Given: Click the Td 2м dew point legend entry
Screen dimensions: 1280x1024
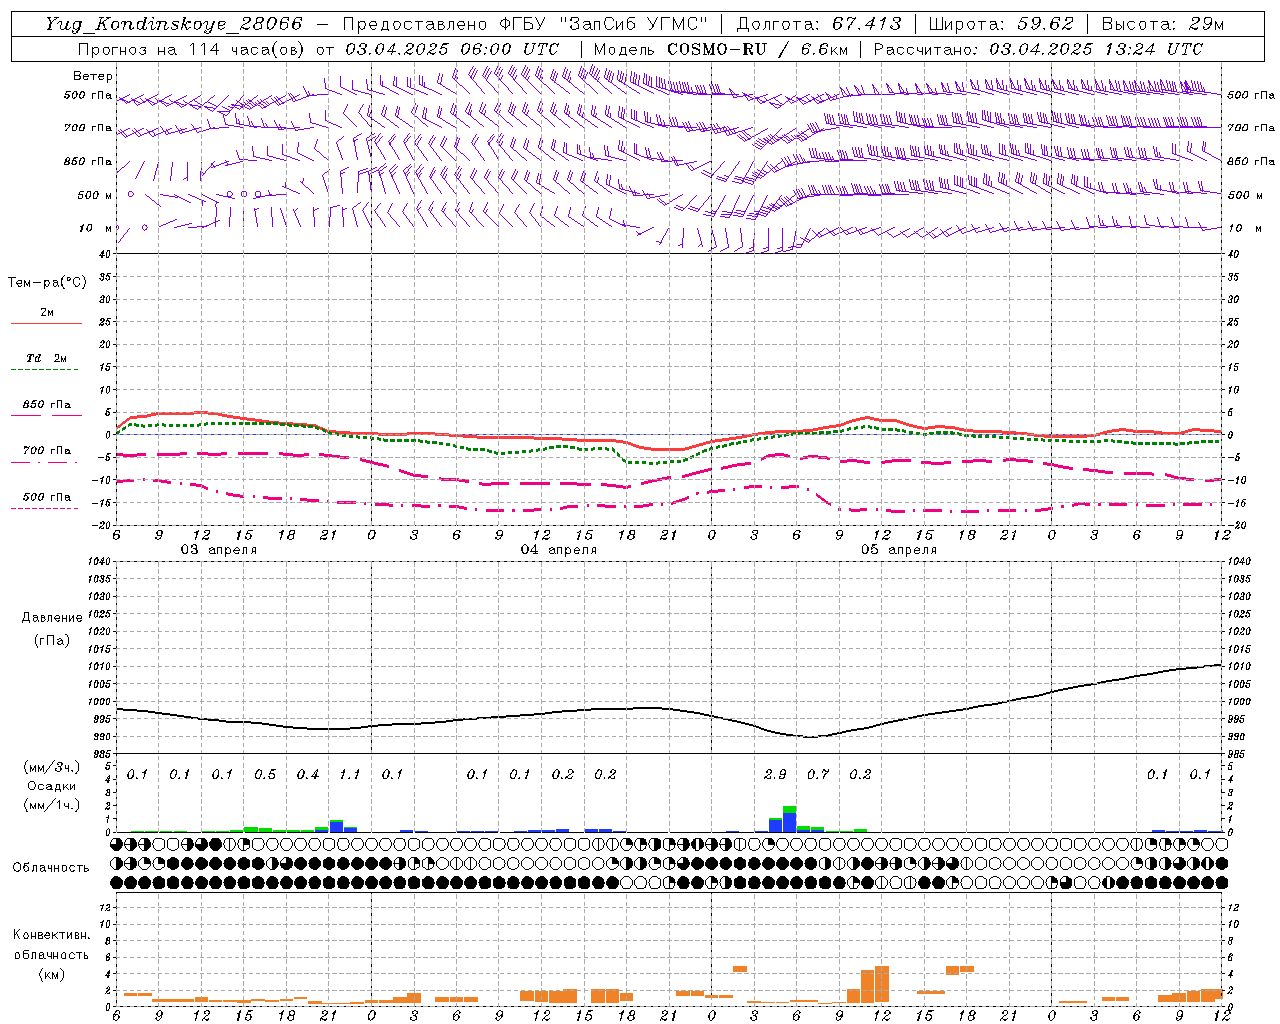Looking at the screenshot, I should [x=46, y=358].
